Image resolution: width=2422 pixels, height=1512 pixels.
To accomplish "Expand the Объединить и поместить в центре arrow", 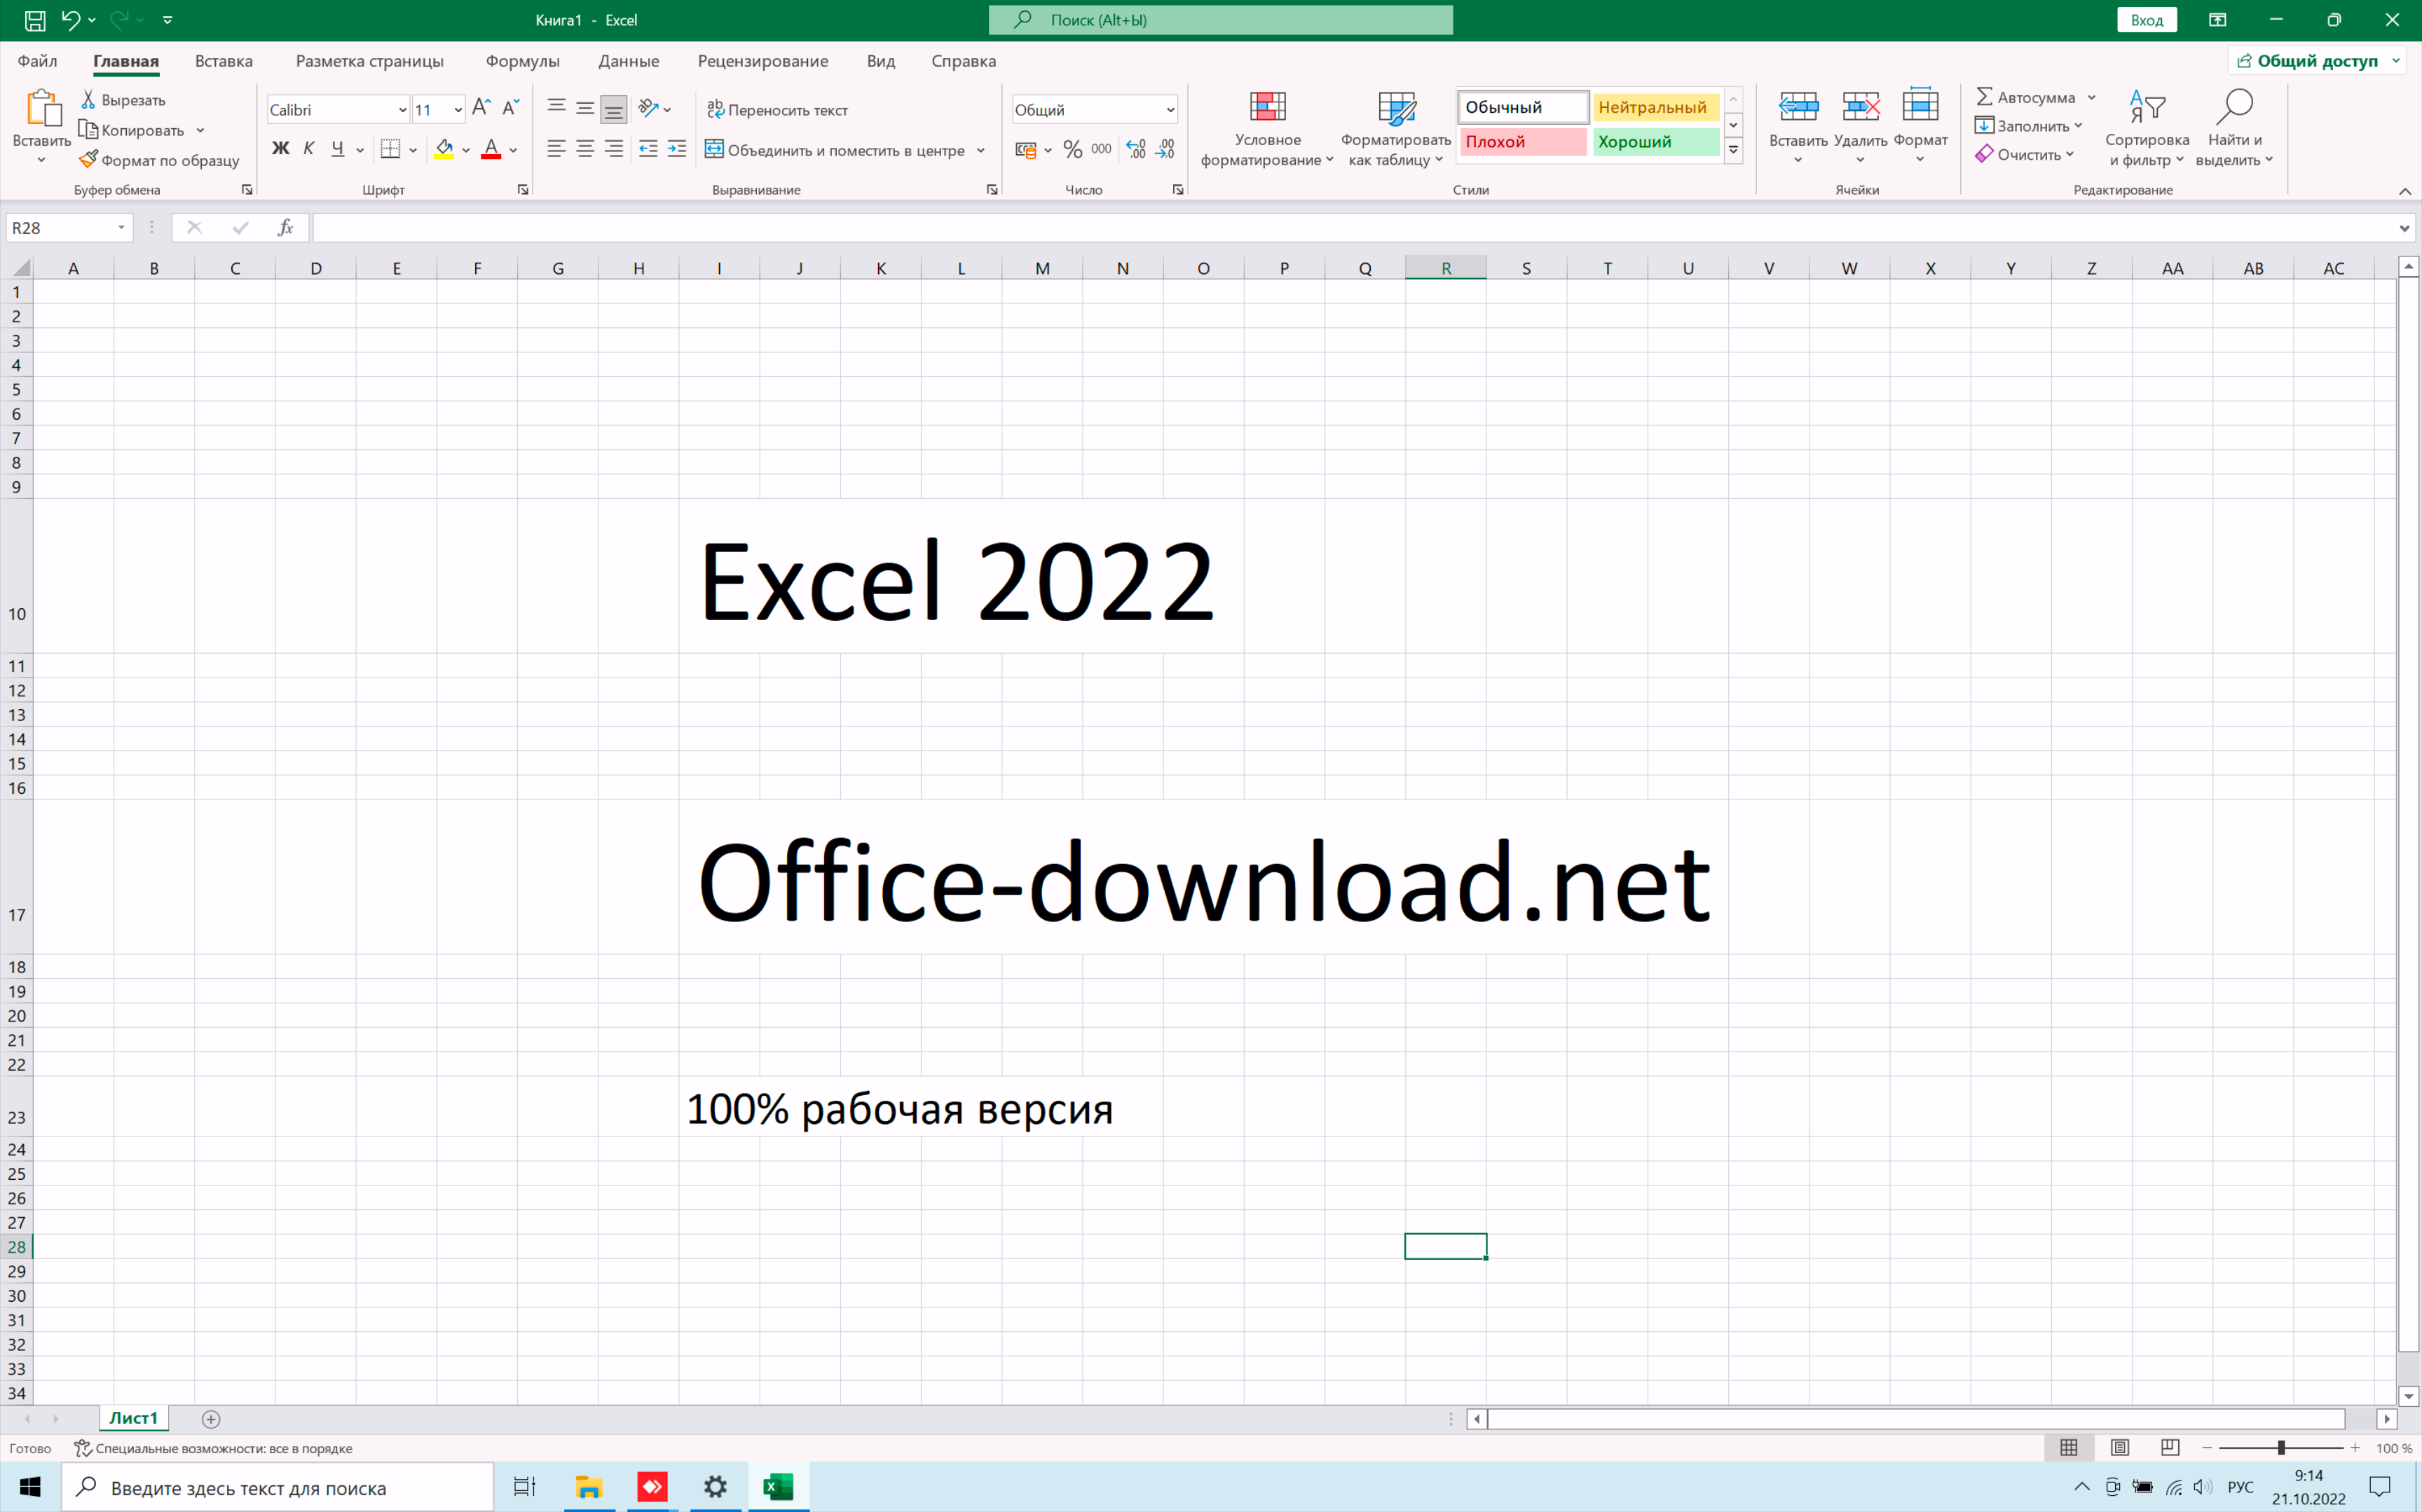I will [981, 150].
